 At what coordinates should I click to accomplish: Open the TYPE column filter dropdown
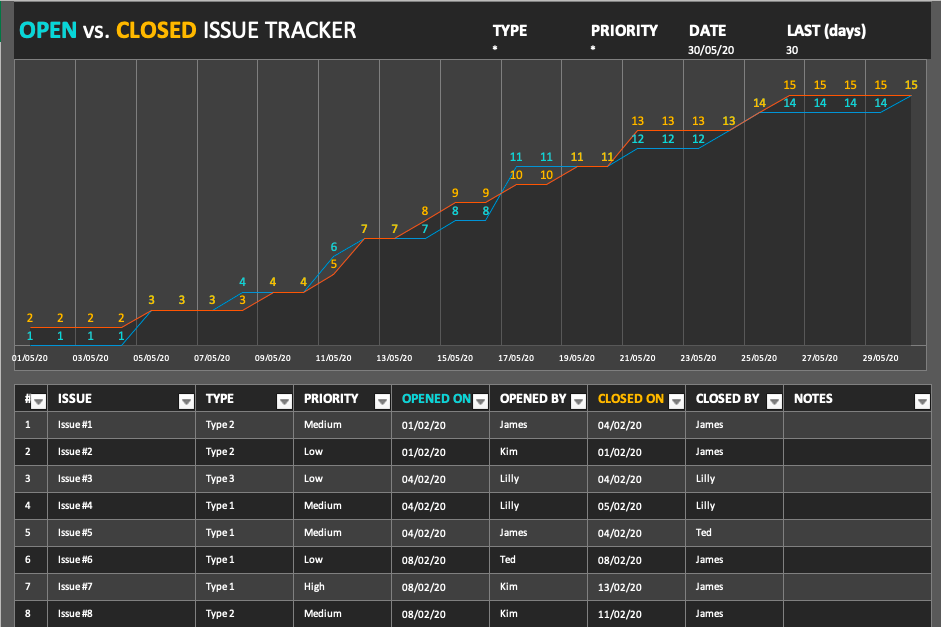click(x=284, y=401)
